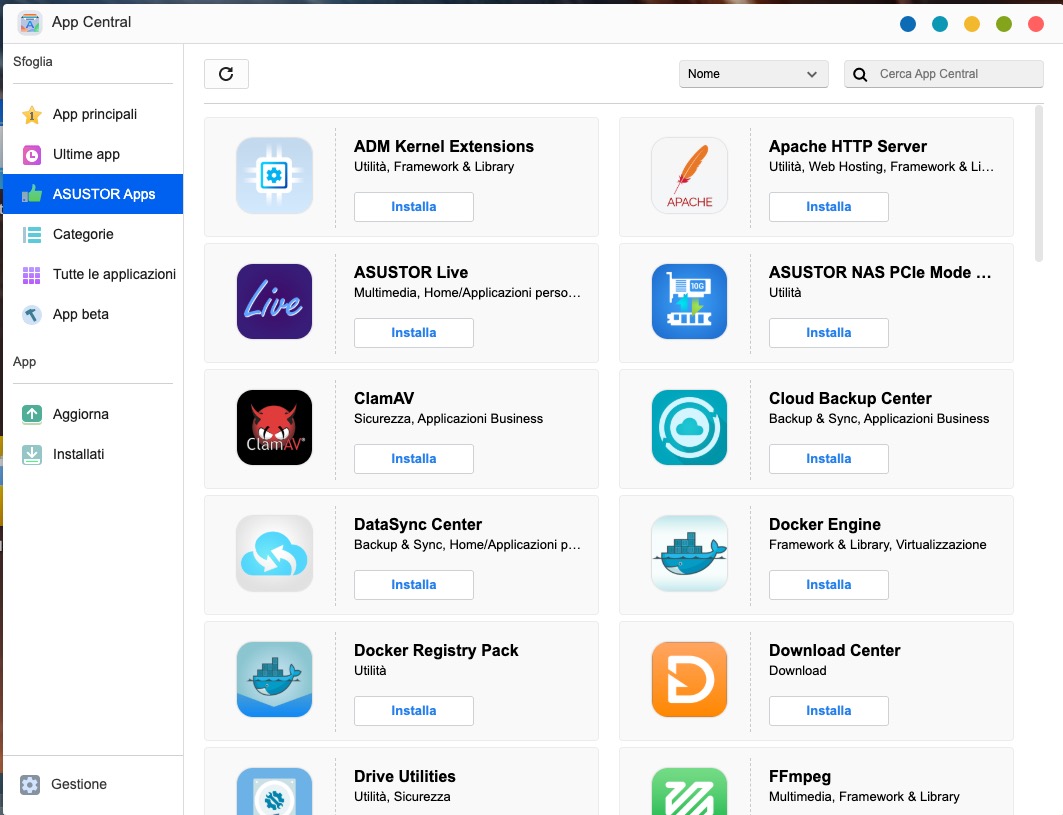The image size is (1063, 815).
Task: Click the vertical scrollbar of app list
Action: click(1039, 183)
